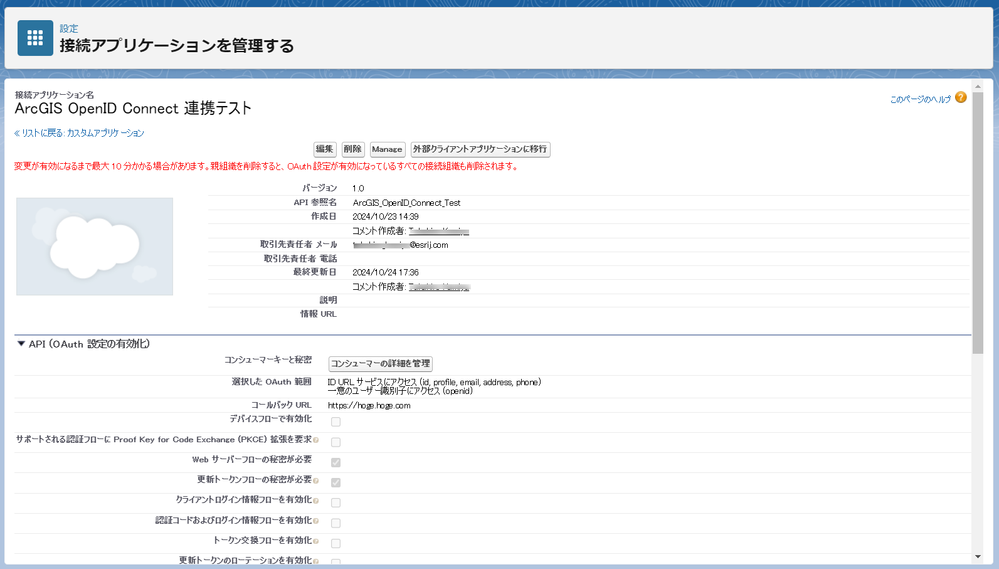Click the app launcher grid icon
The width and height of the screenshot is (999, 569).
click(x=35, y=38)
